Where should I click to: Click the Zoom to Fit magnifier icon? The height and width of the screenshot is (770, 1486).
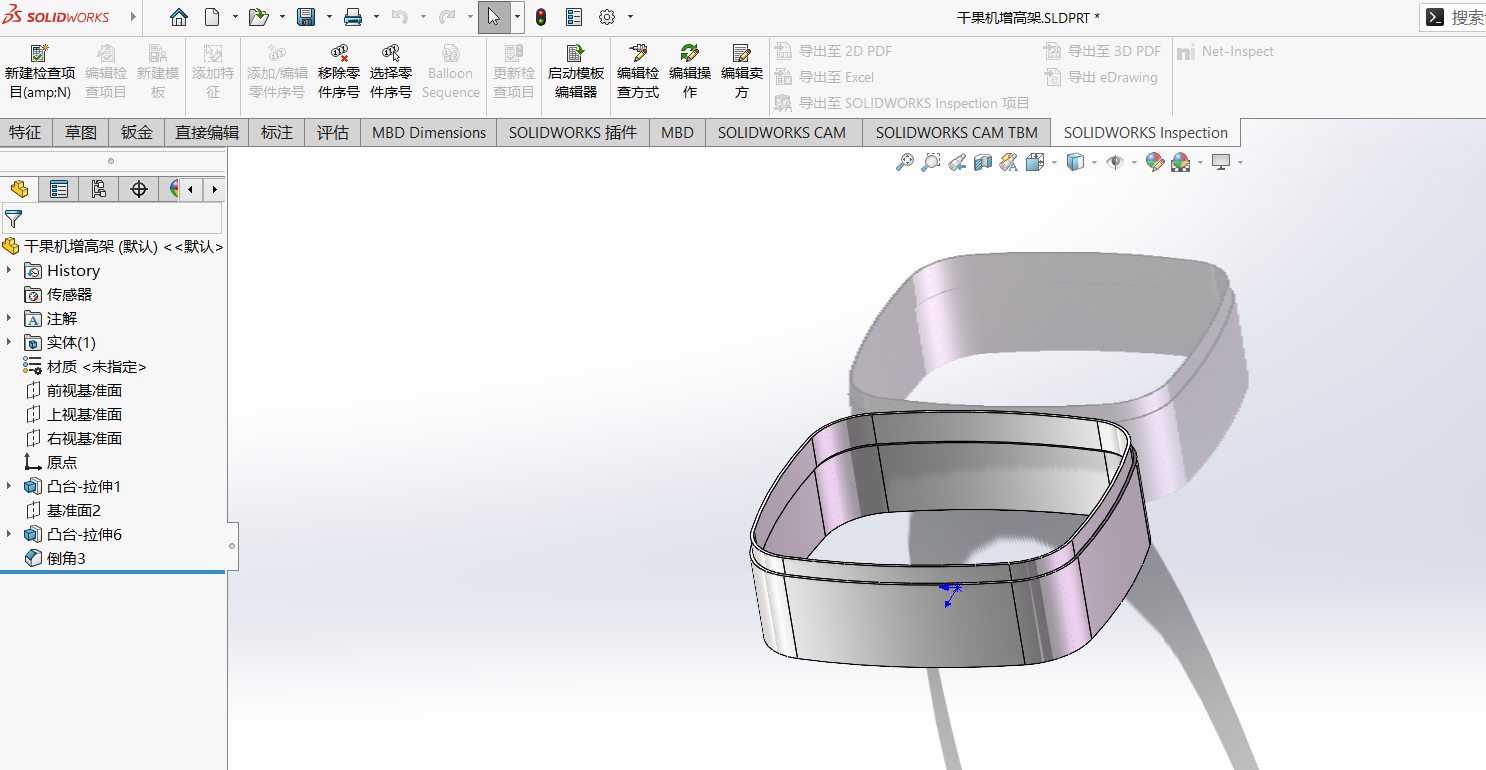(x=904, y=162)
